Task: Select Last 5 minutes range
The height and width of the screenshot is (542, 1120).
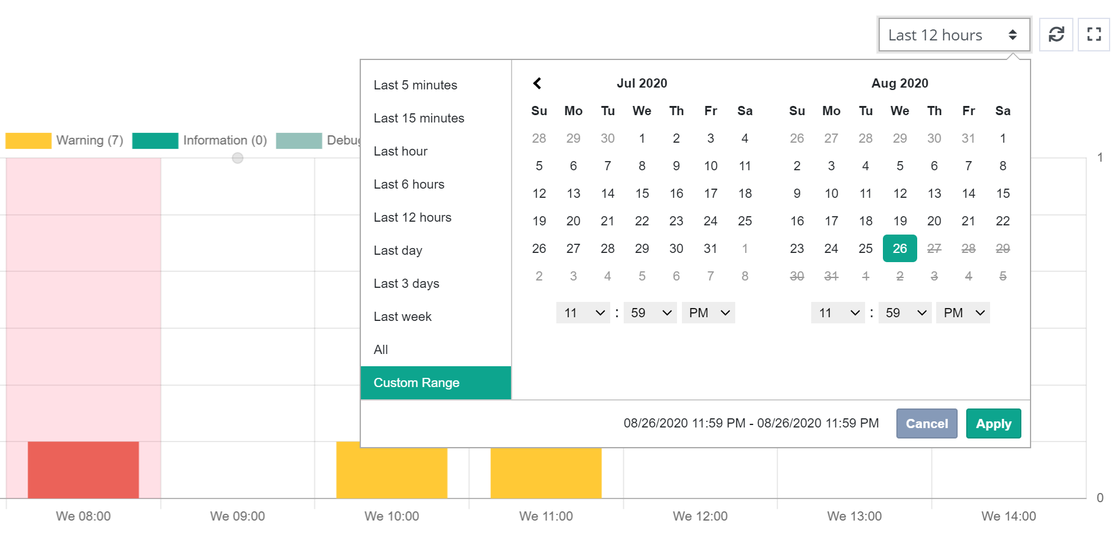Action: 436,85
